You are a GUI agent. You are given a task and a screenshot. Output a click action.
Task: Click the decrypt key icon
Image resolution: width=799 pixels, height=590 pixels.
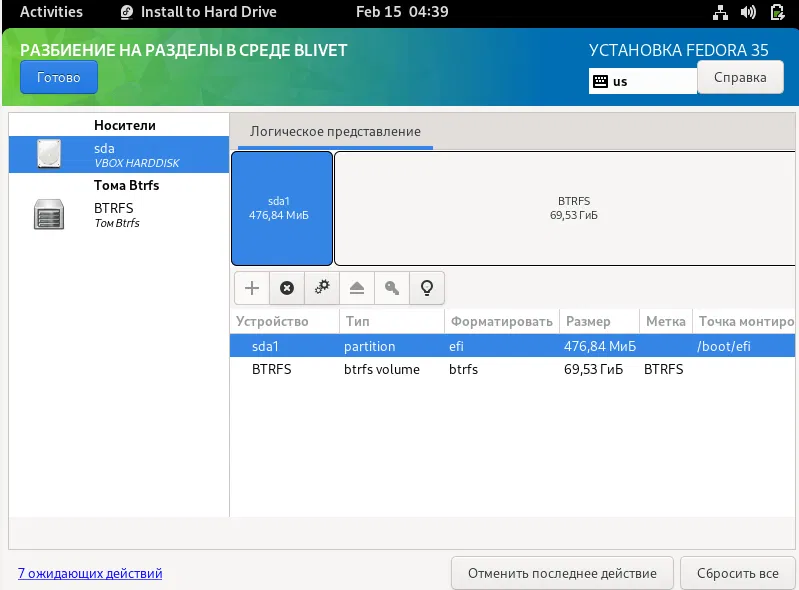[392, 288]
